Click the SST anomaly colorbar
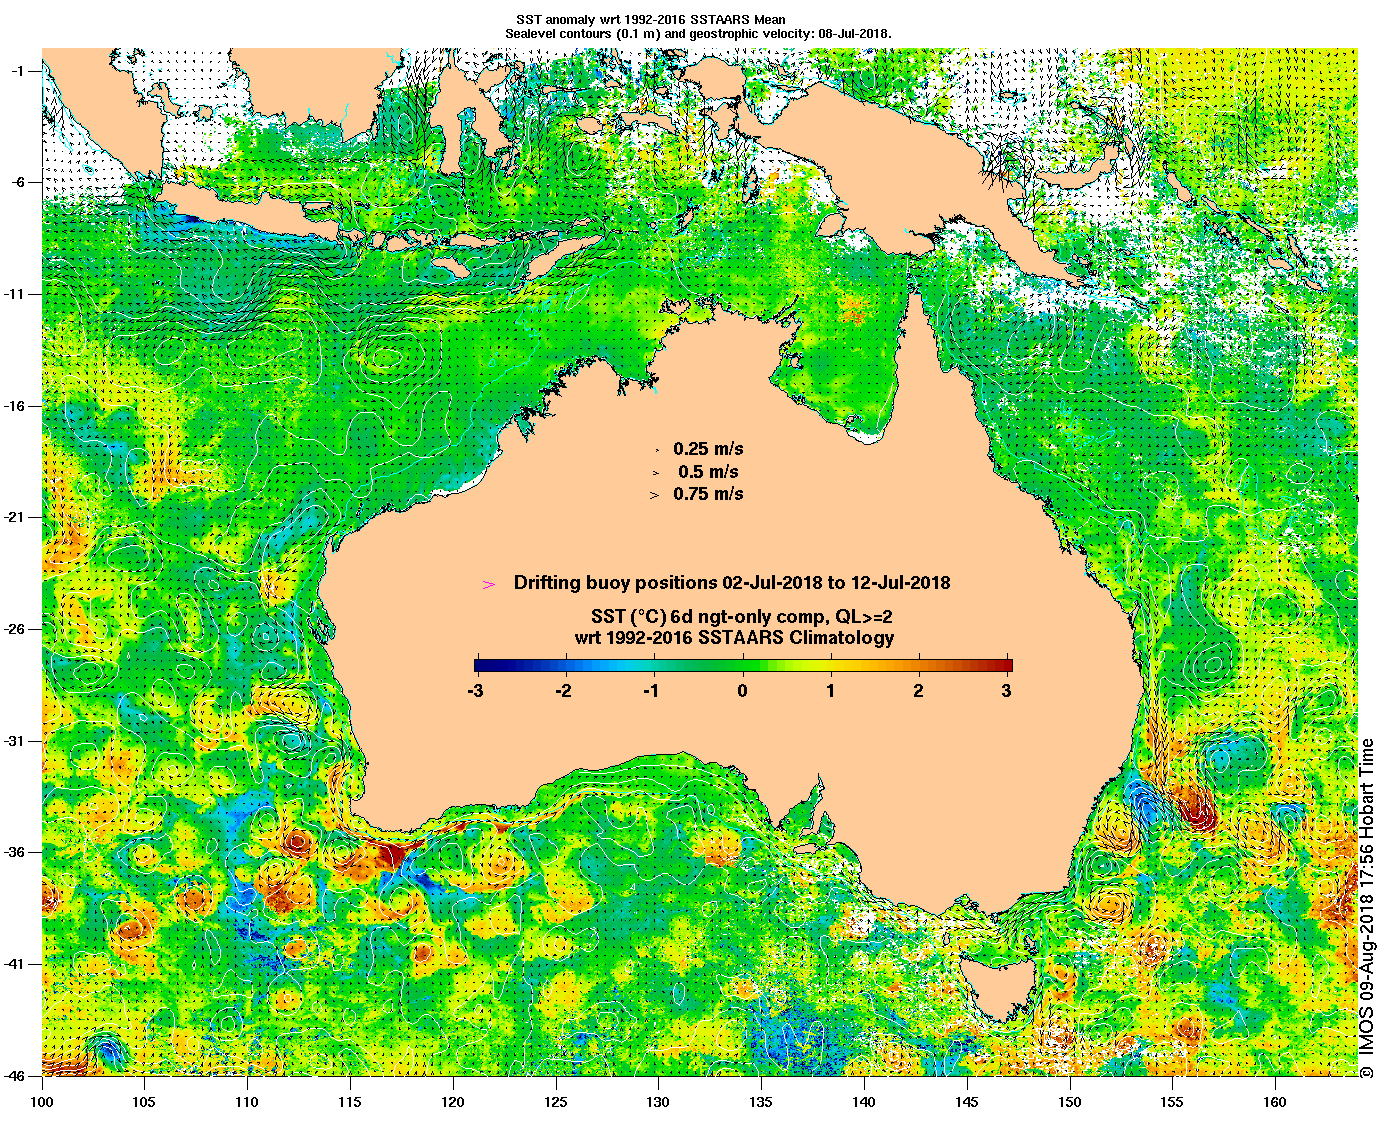This screenshot has width=1400, height=1125. (x=743, y=665)
